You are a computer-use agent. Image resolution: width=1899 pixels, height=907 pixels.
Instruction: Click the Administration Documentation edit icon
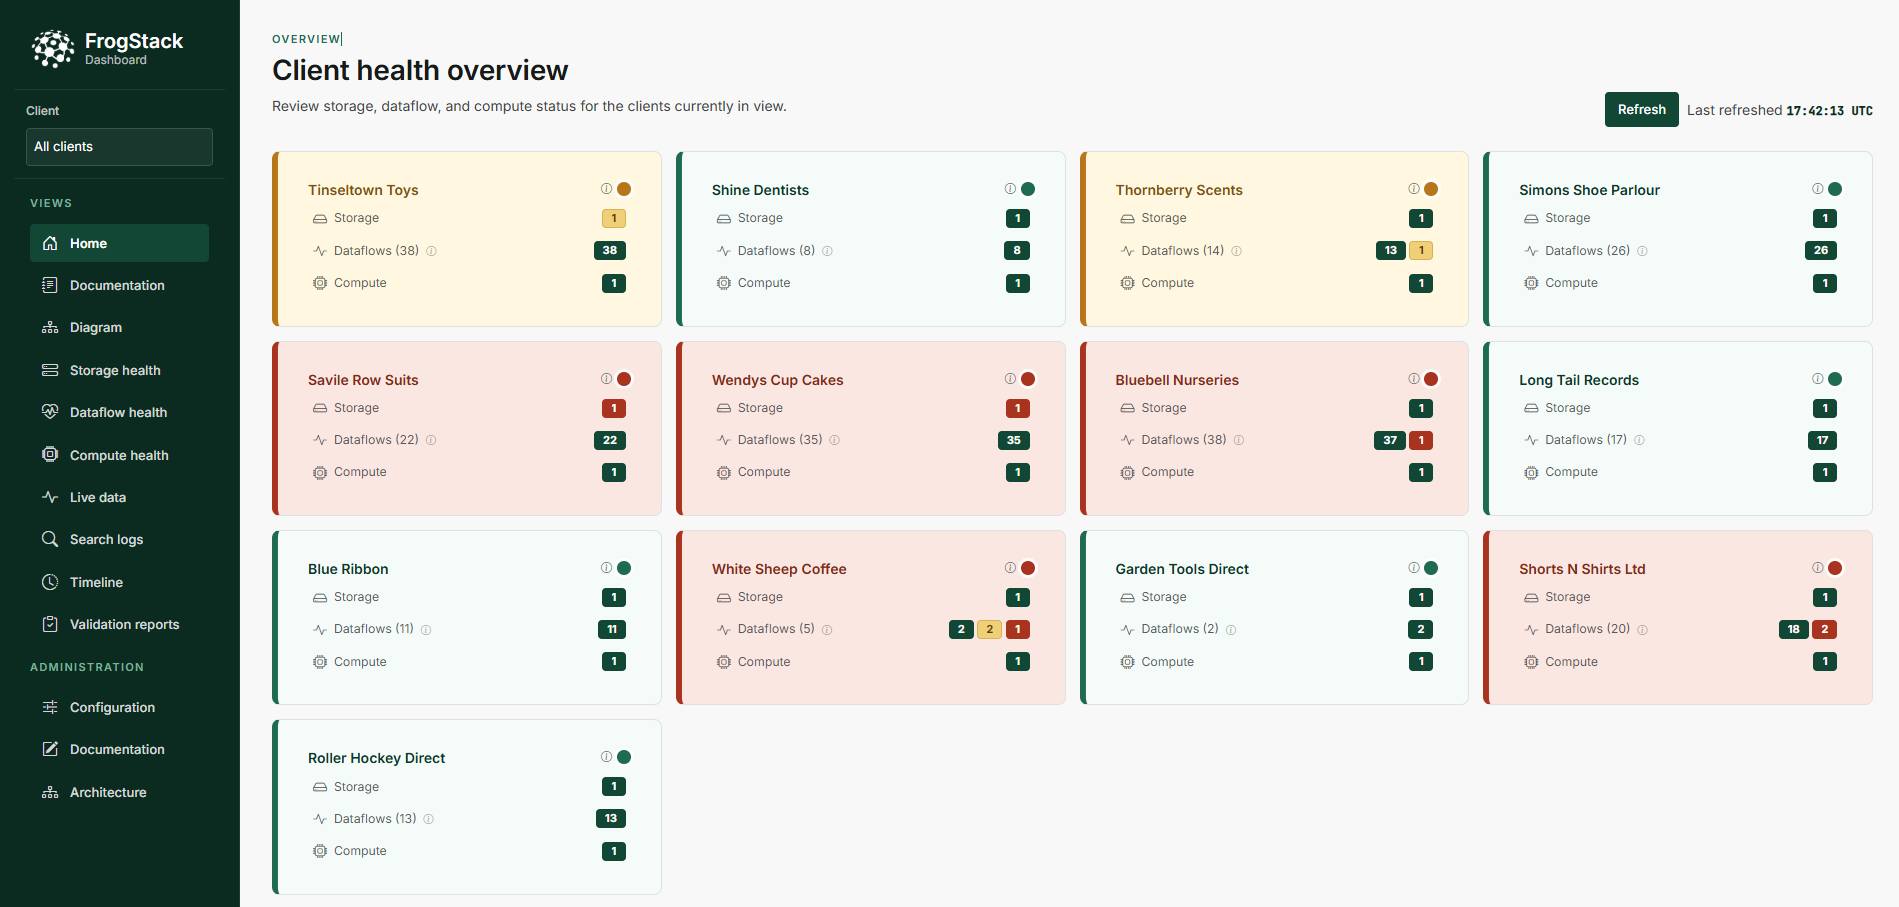click(50, 749)
